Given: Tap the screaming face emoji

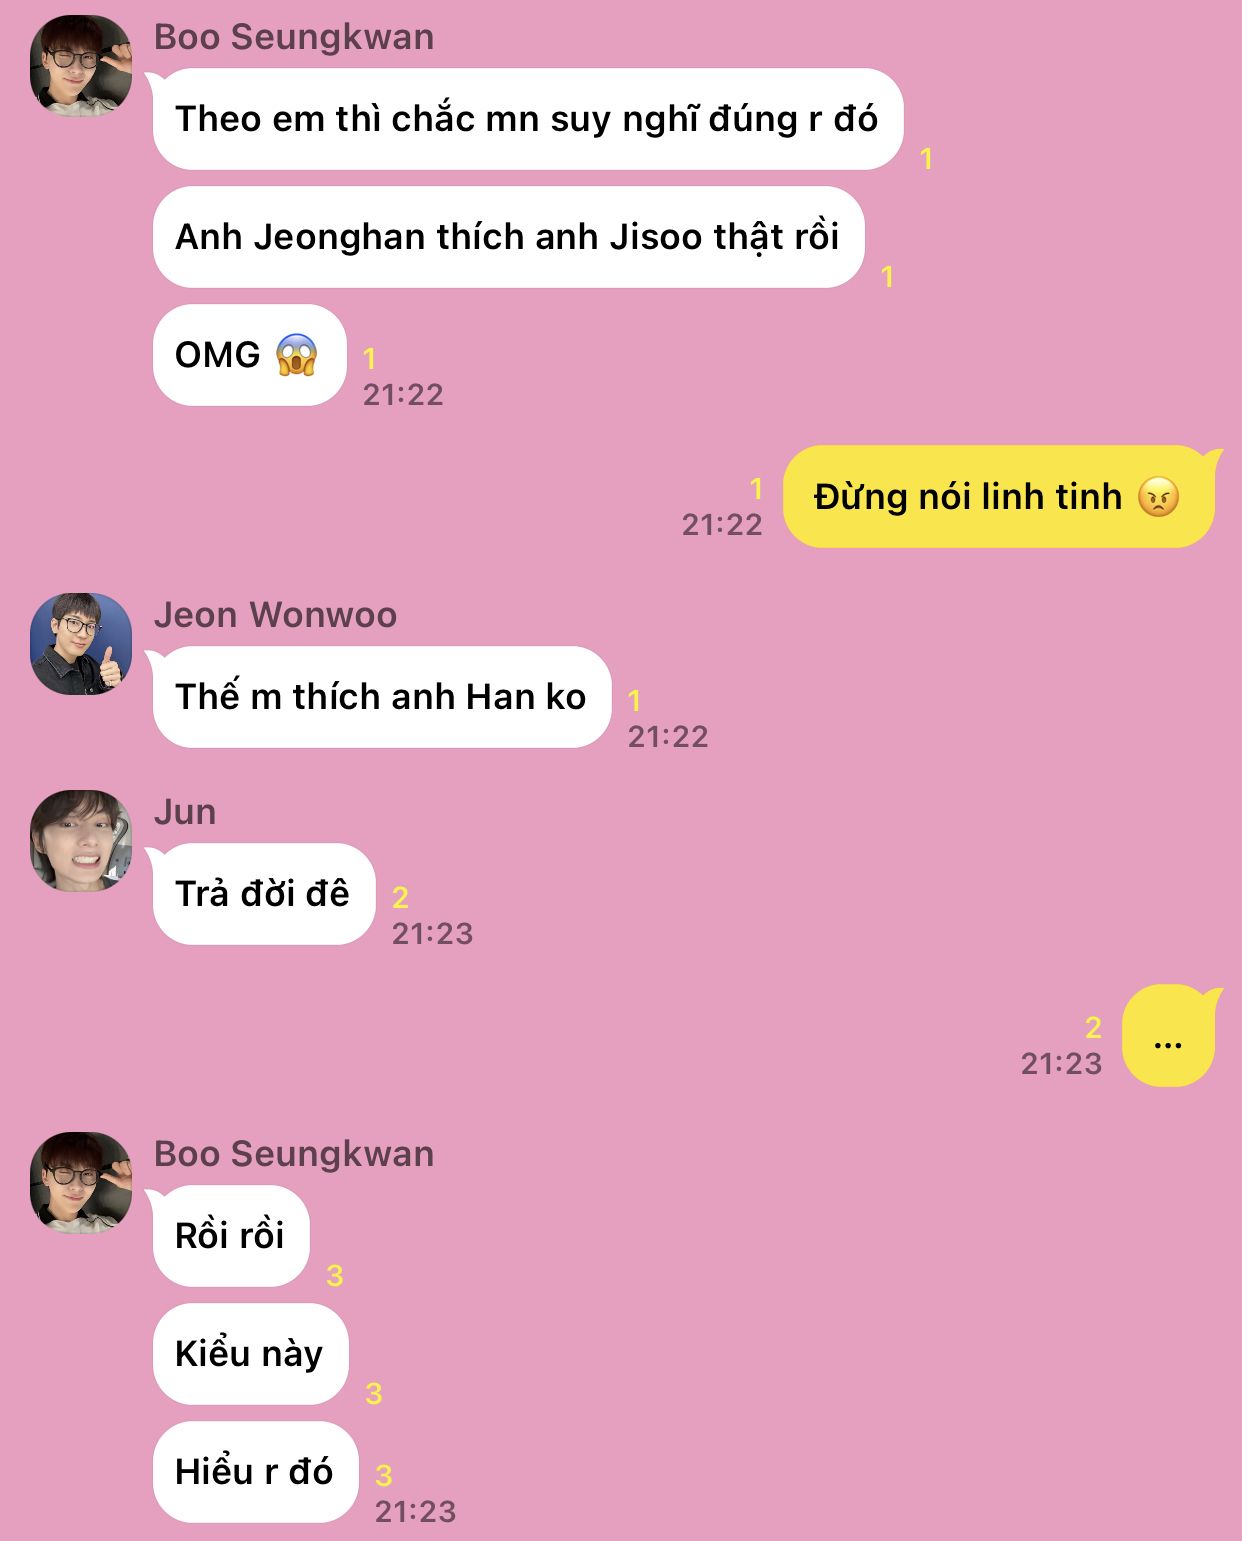Looking at the screenshot, I should tap(296, 355).
